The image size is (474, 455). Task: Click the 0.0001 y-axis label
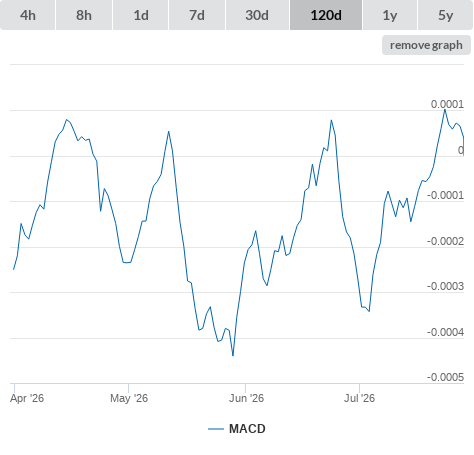click(x=447, y=104)
